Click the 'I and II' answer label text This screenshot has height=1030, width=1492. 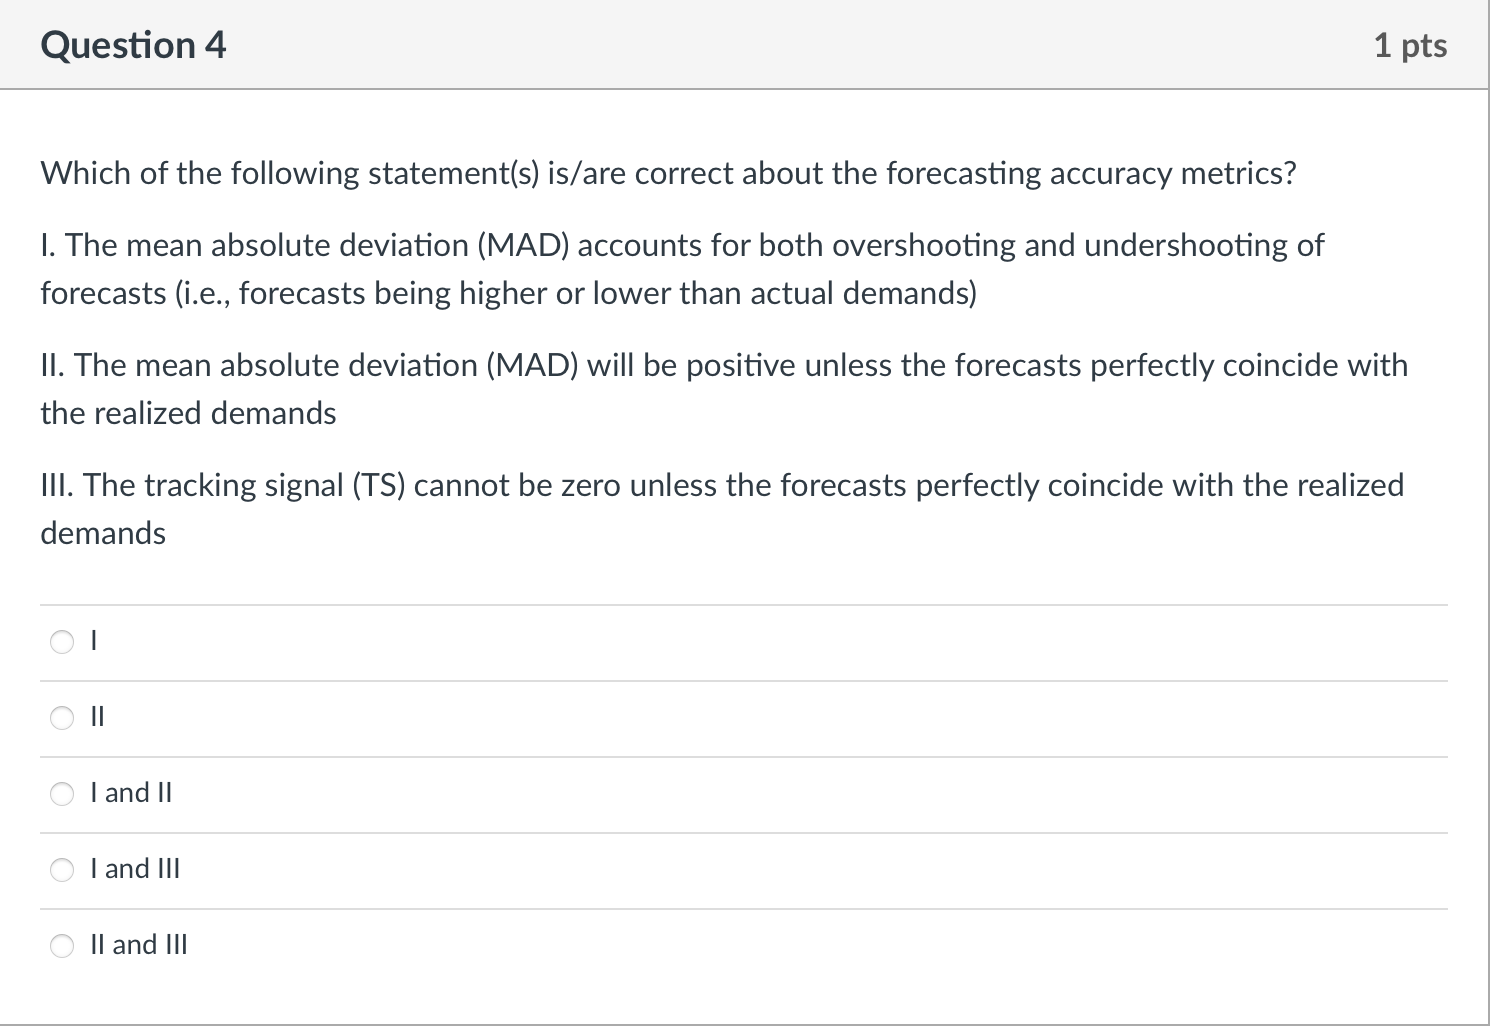pos(131,793)
